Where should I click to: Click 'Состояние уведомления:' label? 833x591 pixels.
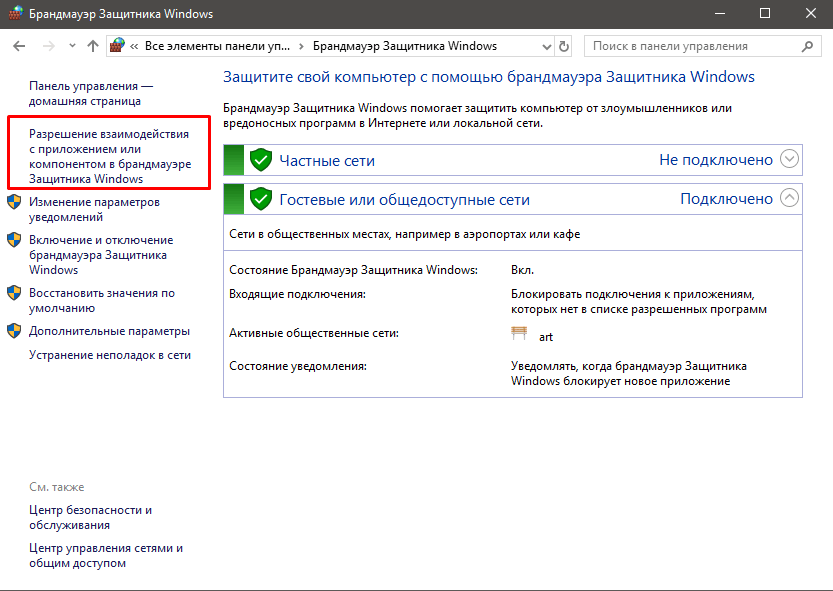[x=298, y=366]
